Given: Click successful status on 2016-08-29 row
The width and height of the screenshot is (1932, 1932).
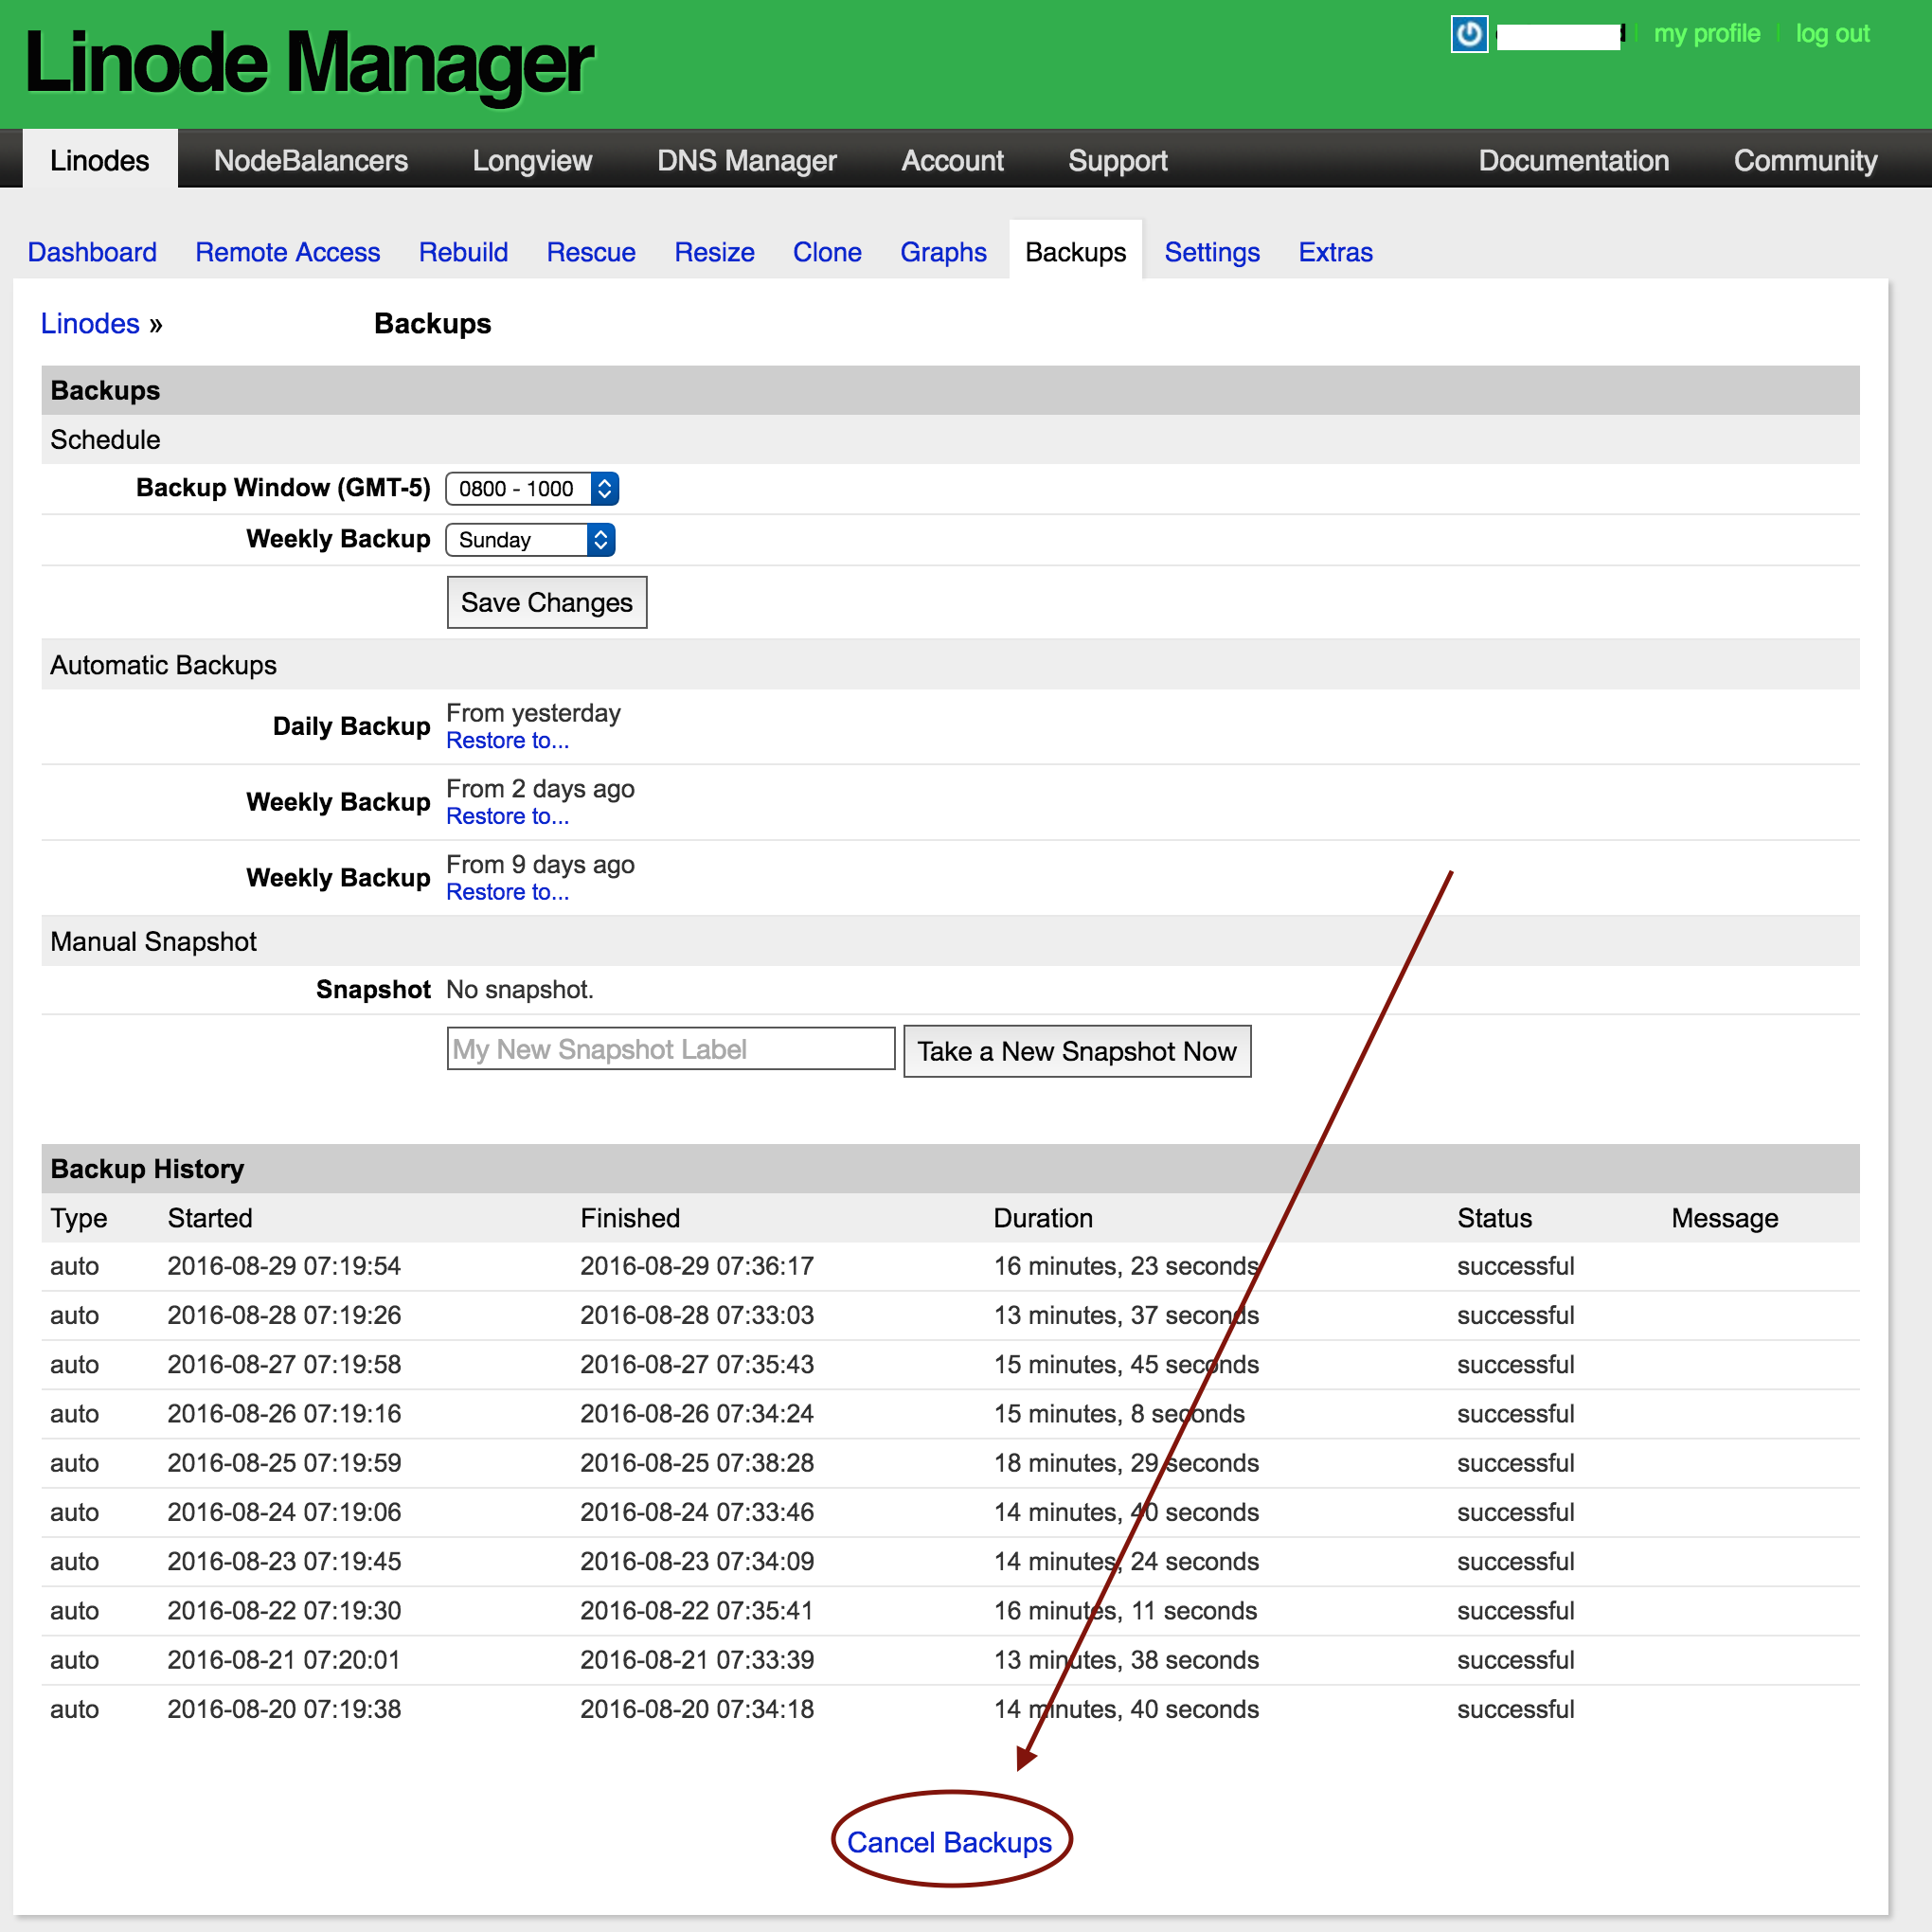Looking at the screenshot, I should pyautogui.click(x=1515, y=1266).
